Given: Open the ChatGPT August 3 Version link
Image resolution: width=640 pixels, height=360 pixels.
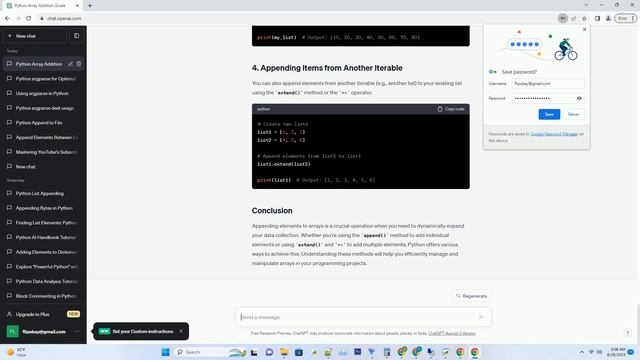Looking at the screenshot, I should pyautogui.click(x=452, y=333).
